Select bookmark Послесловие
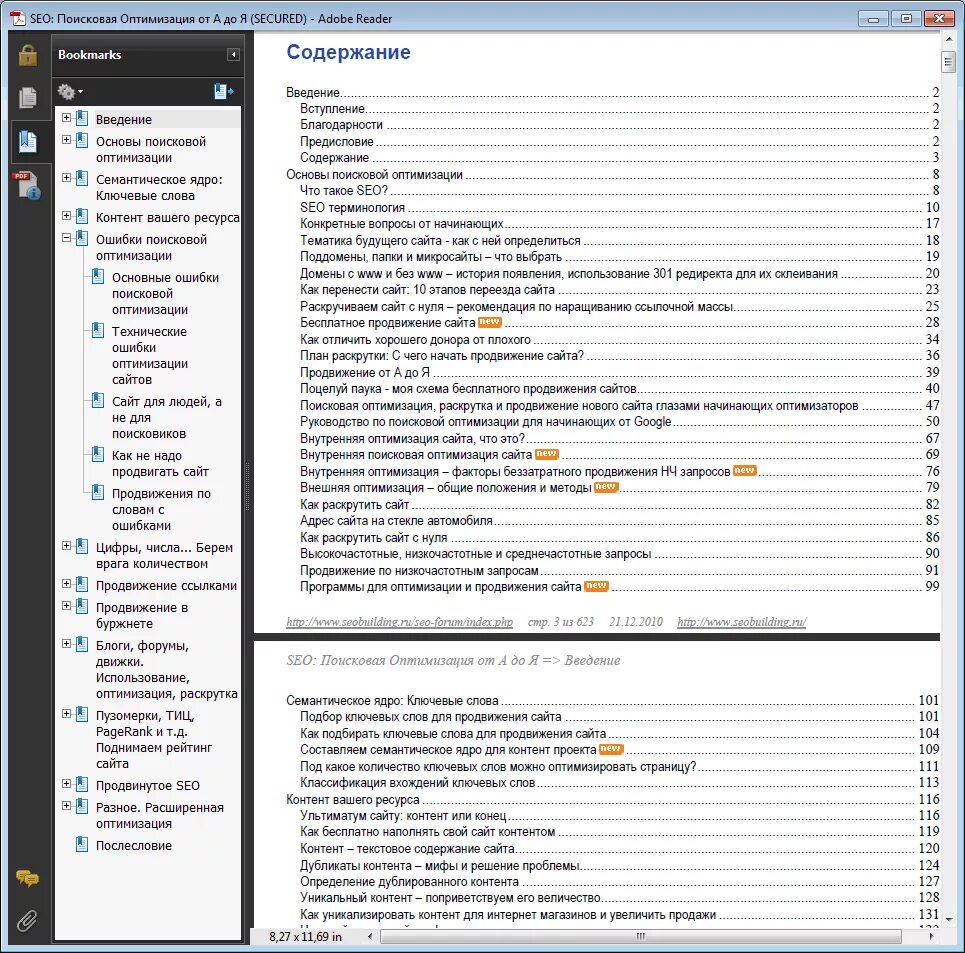The width and height of the screenshot is (965, 953). point(134,845)
